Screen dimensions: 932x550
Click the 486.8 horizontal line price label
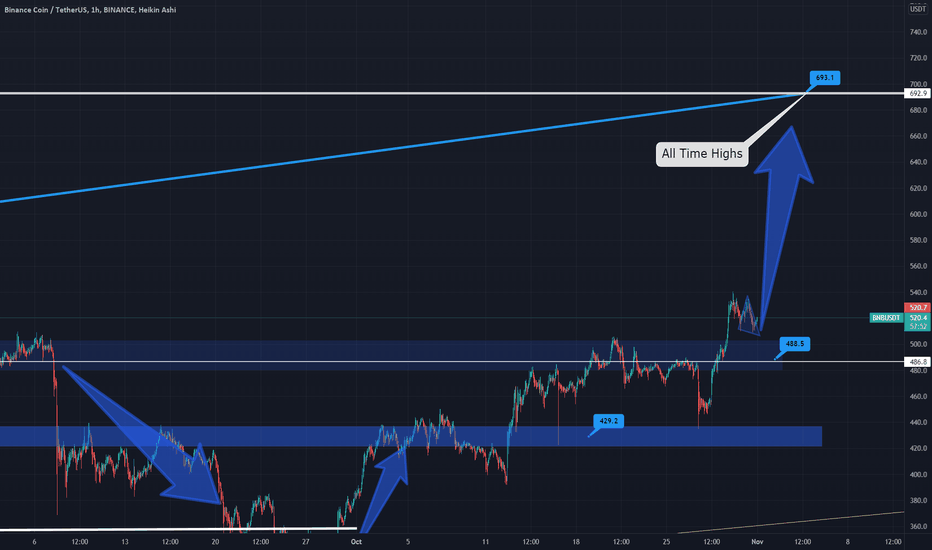[918, 362]
